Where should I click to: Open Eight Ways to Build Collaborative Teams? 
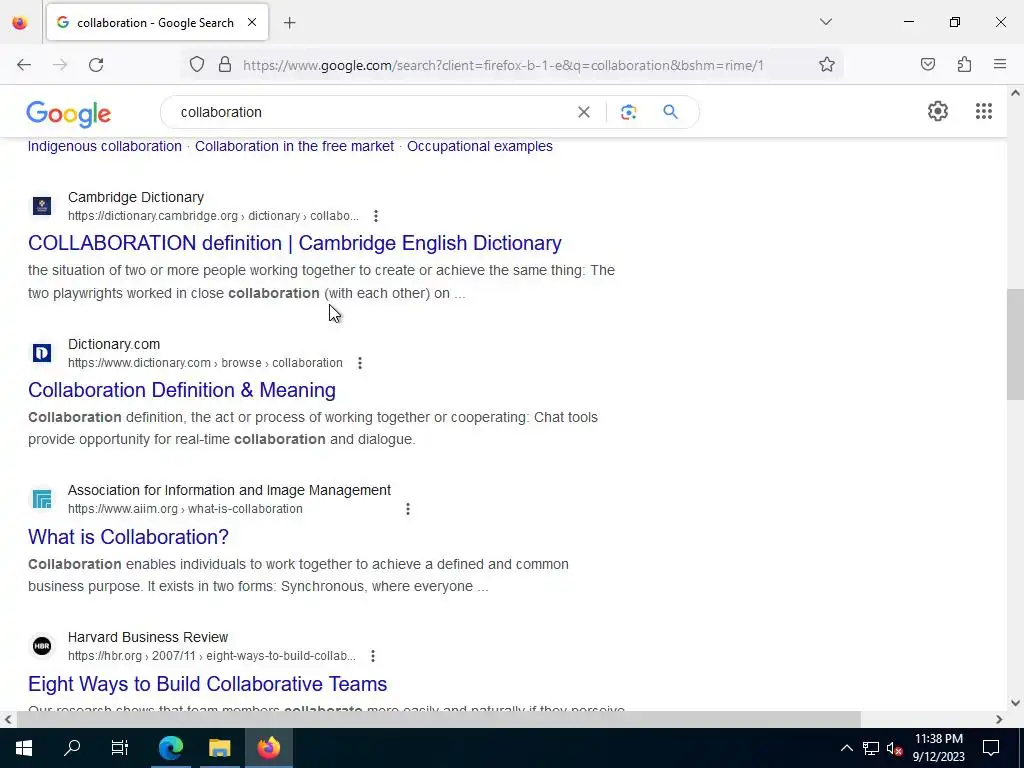pos(208,684)
